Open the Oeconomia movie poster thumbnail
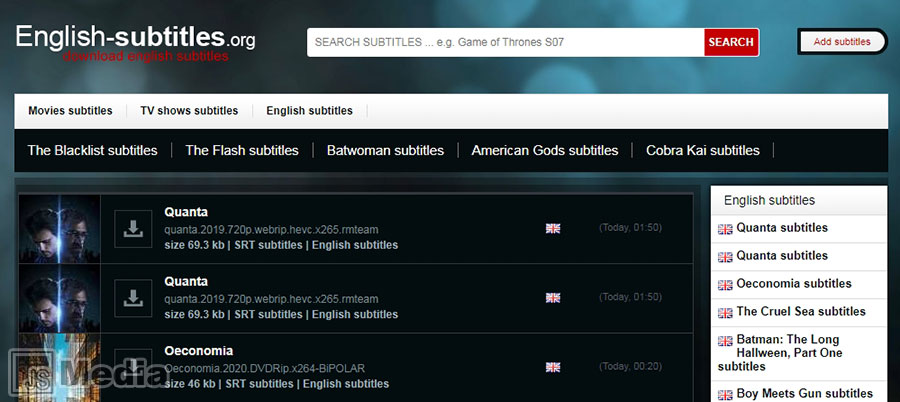This screenshot has width=900, height=402. tap(60, 368)
